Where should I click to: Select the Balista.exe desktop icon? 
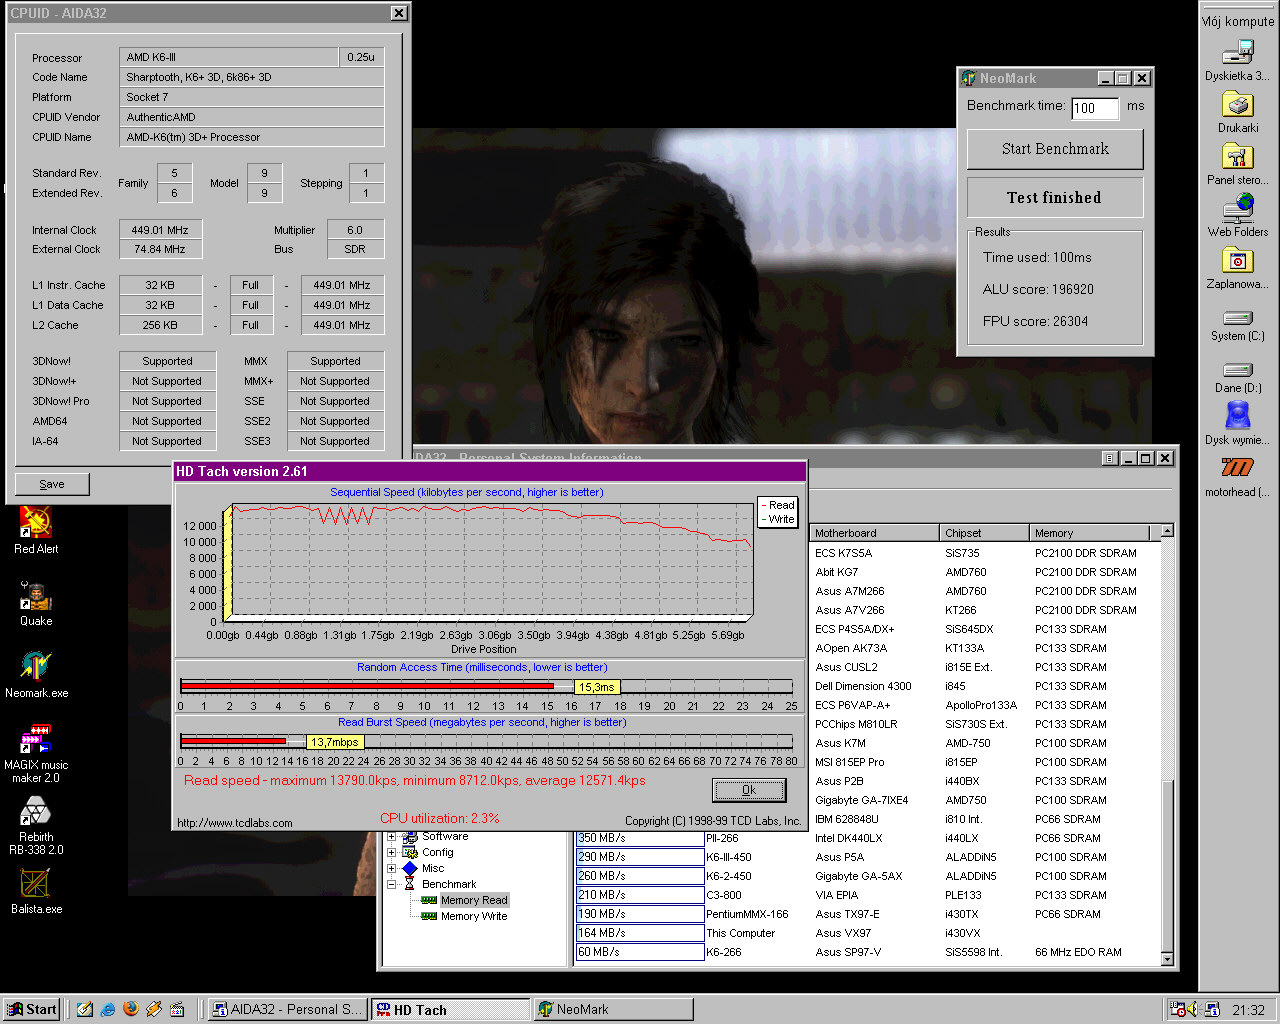36,890
